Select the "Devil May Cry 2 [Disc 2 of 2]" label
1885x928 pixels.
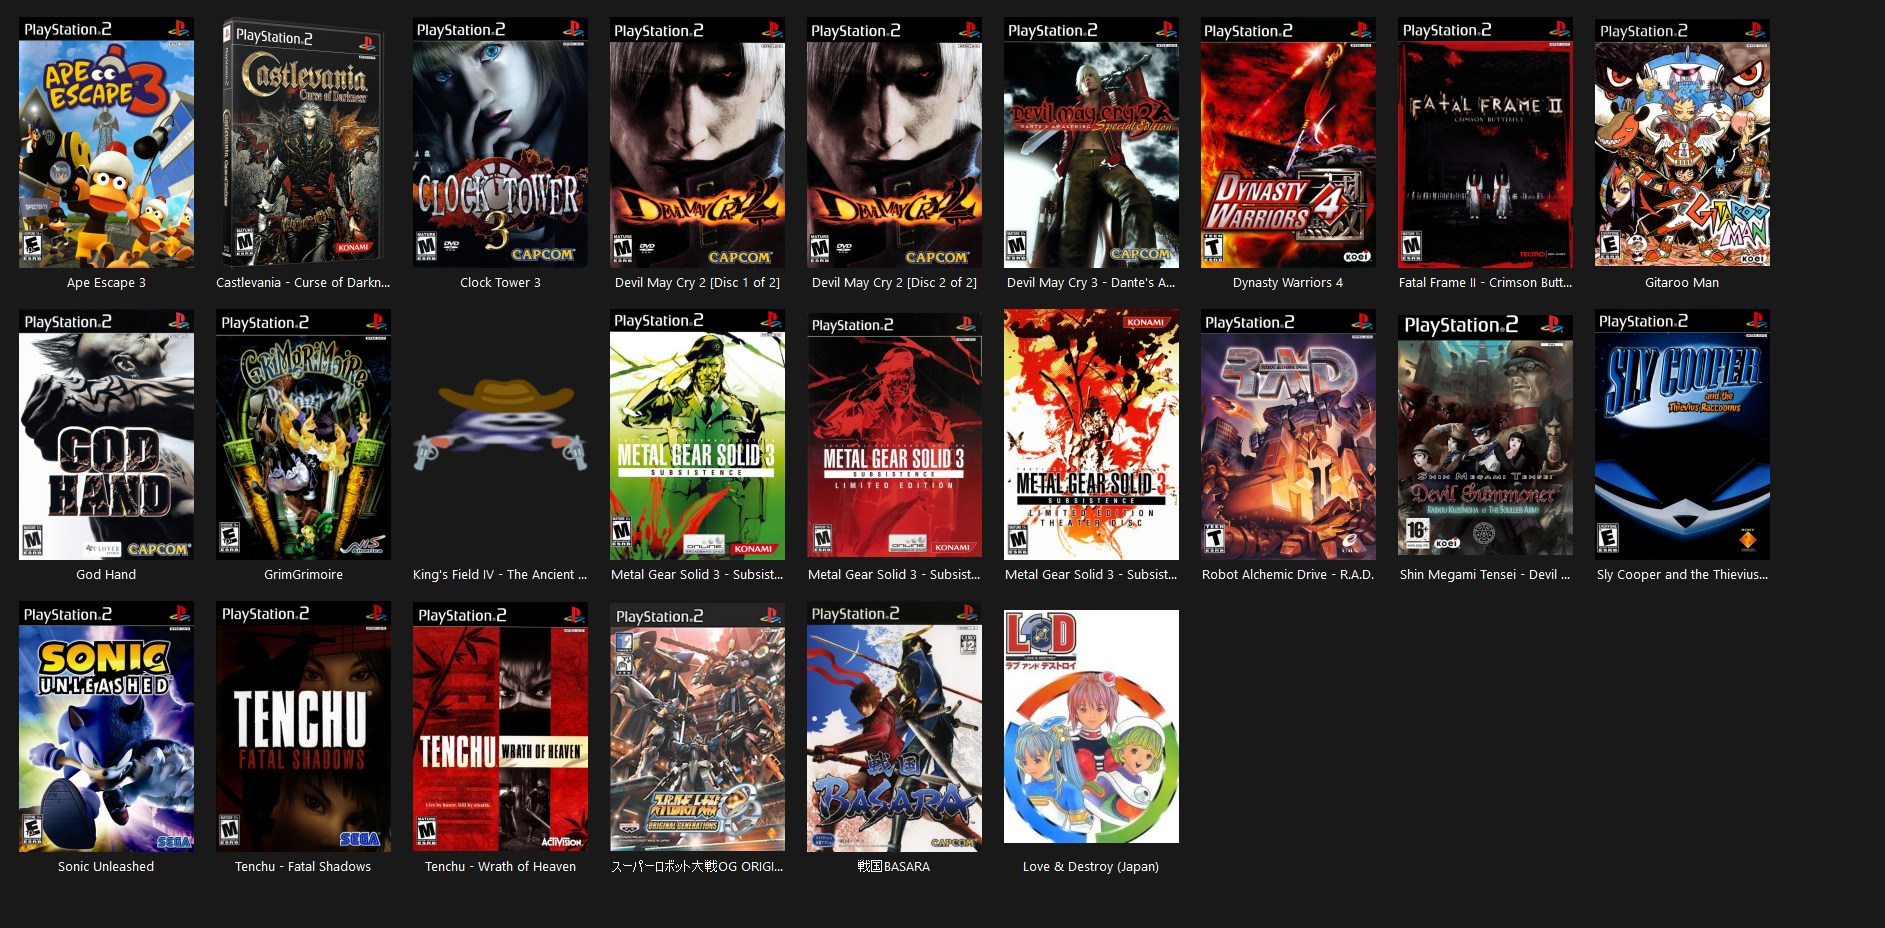(x=894, y=283)
